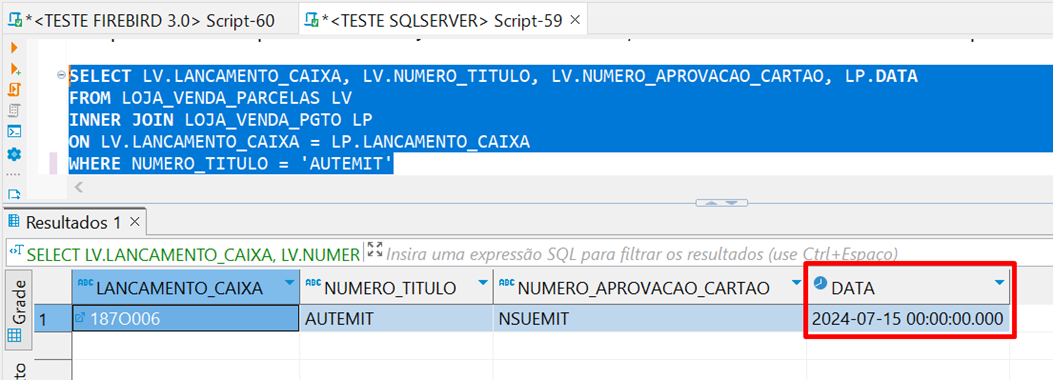Viewport: 1053px width, 380px height.
Task: Click the export/output icon at bottom of side toolbar
Action: click(15, 195)
